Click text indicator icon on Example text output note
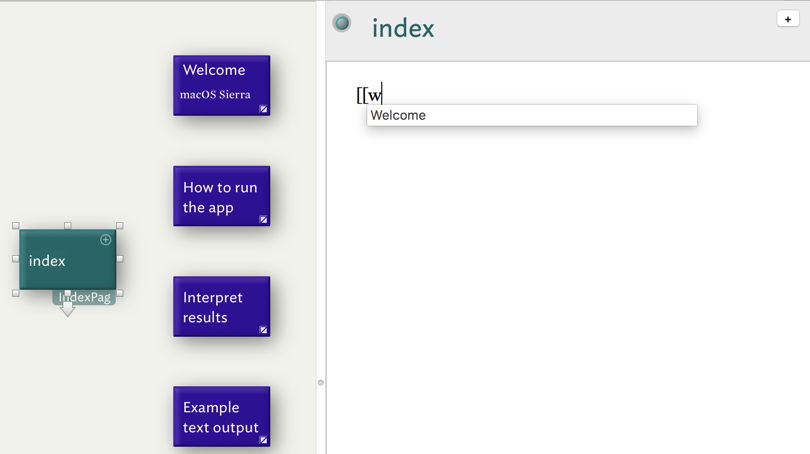This screenshot has width=810, height=454. click(x=264, y=439)
